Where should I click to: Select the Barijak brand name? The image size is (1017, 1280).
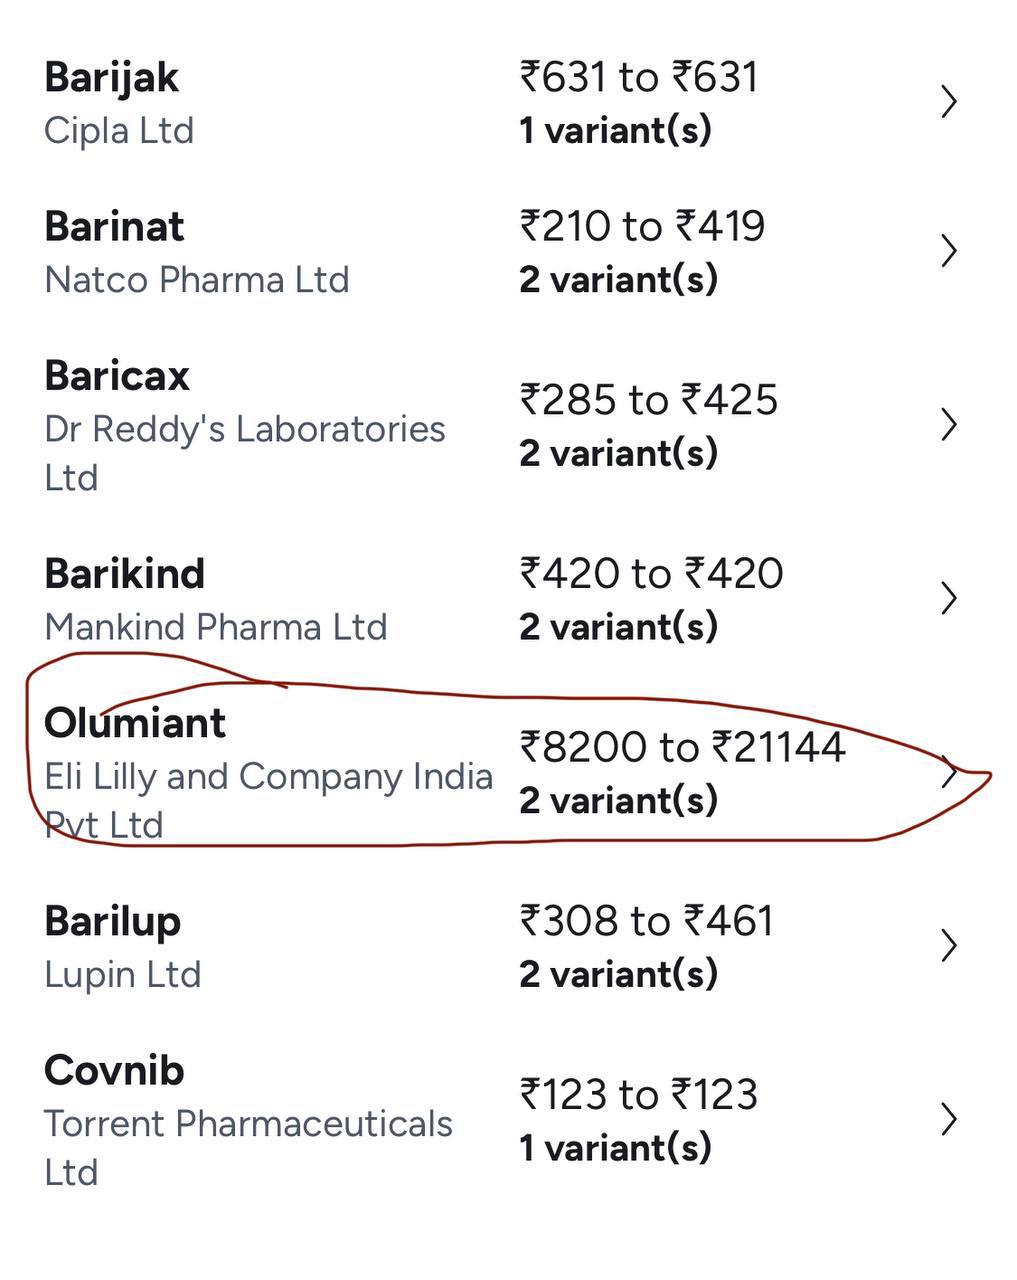[x=111, y=78]
